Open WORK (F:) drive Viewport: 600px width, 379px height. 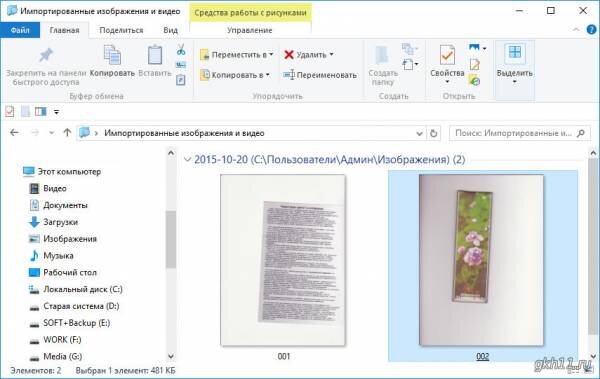click(55, 340)
